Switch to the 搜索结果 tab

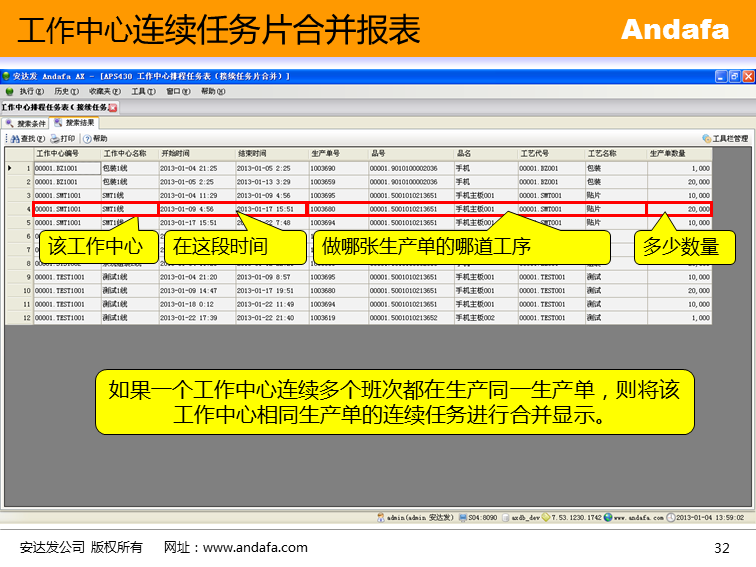77,124
